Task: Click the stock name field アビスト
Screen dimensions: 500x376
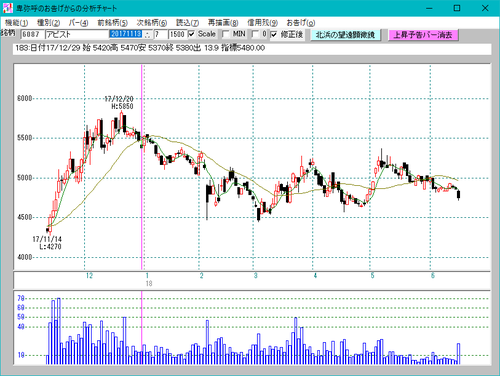Action: 77,34
